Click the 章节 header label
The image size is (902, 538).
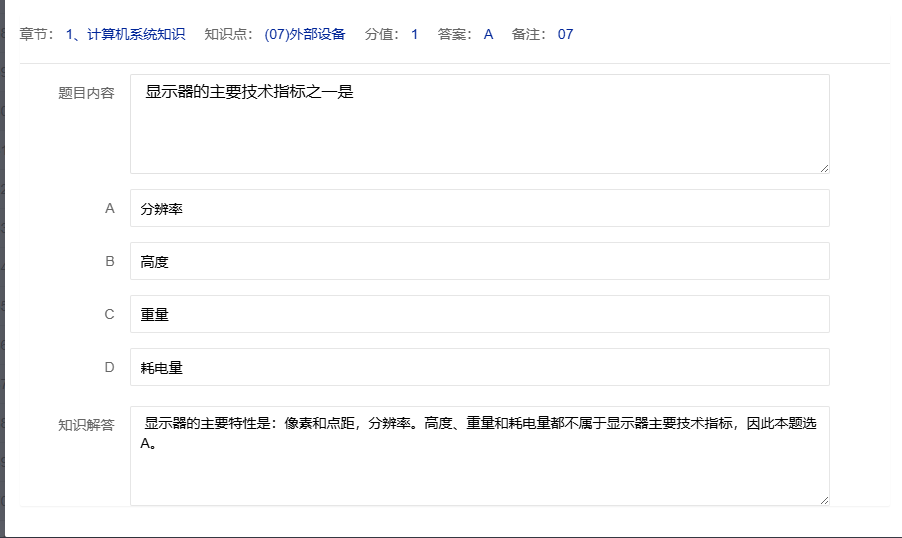pyautogui.click(x=33, y=35)
